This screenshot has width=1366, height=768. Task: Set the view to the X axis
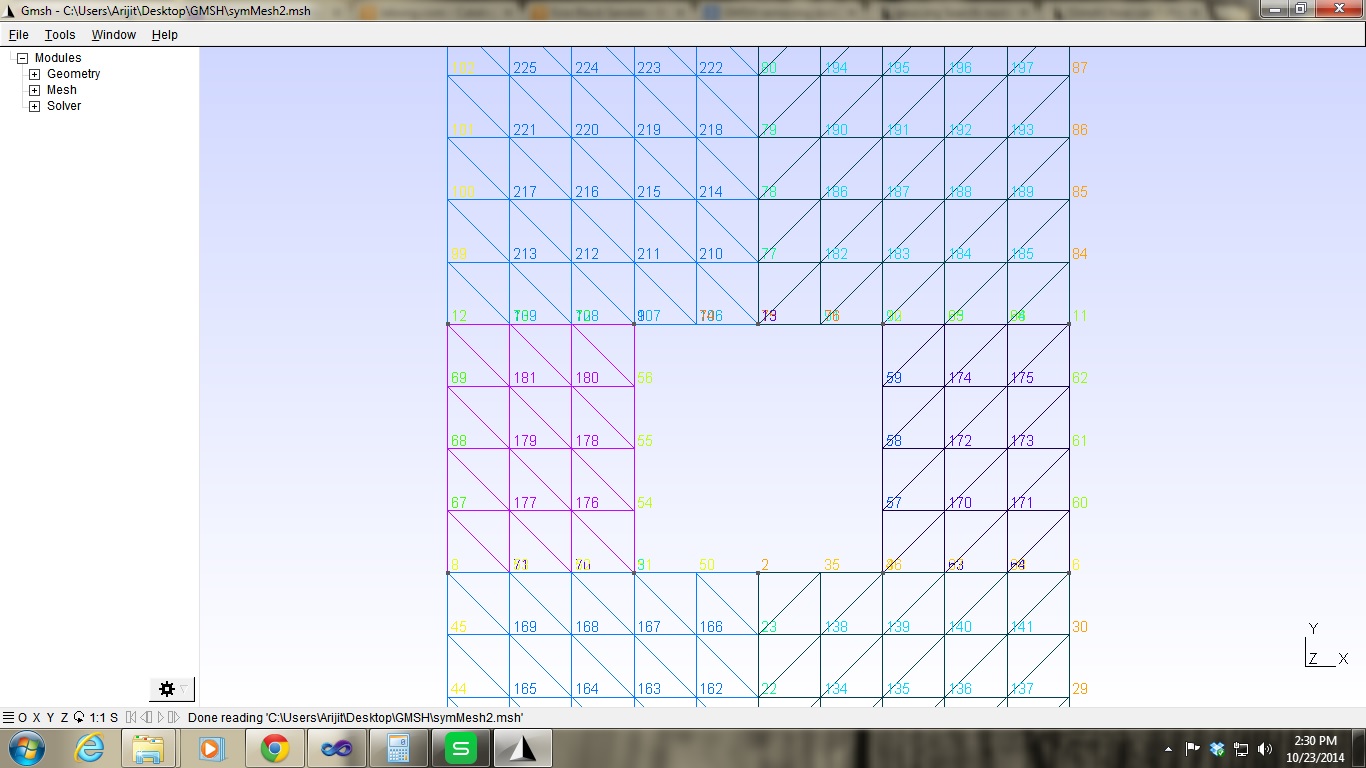point(36,717)
